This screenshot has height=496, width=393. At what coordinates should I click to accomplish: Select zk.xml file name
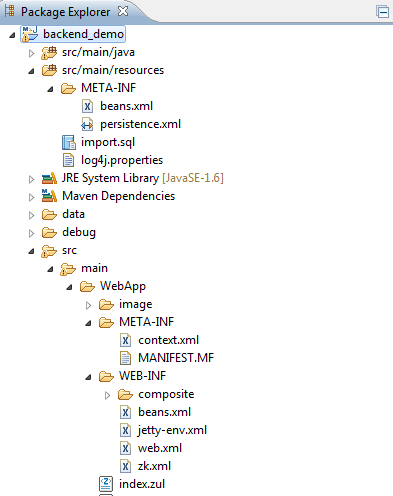(154, 466)
